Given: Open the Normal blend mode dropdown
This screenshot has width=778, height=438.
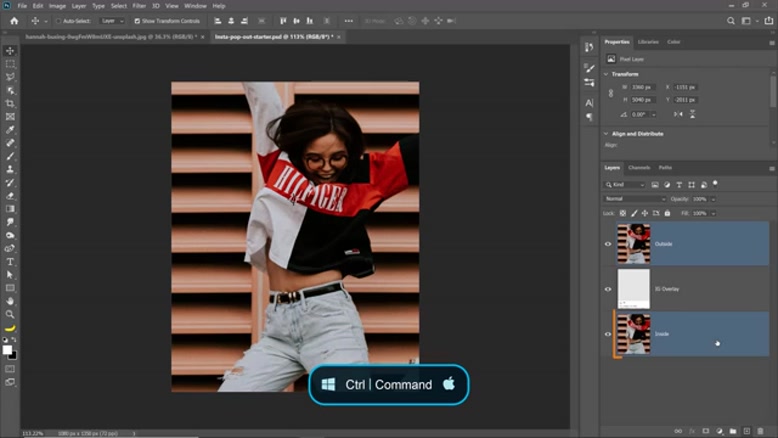Looking at the screenshot, I should click(x=635, y=199).
